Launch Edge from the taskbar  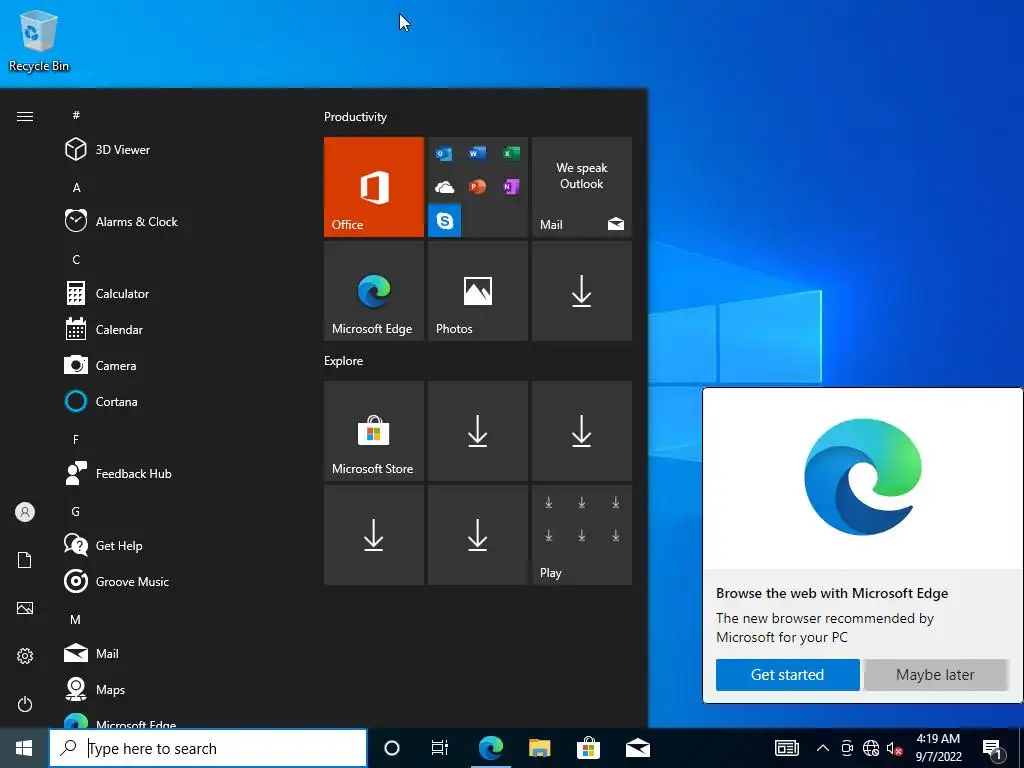(x=490, y=748)
